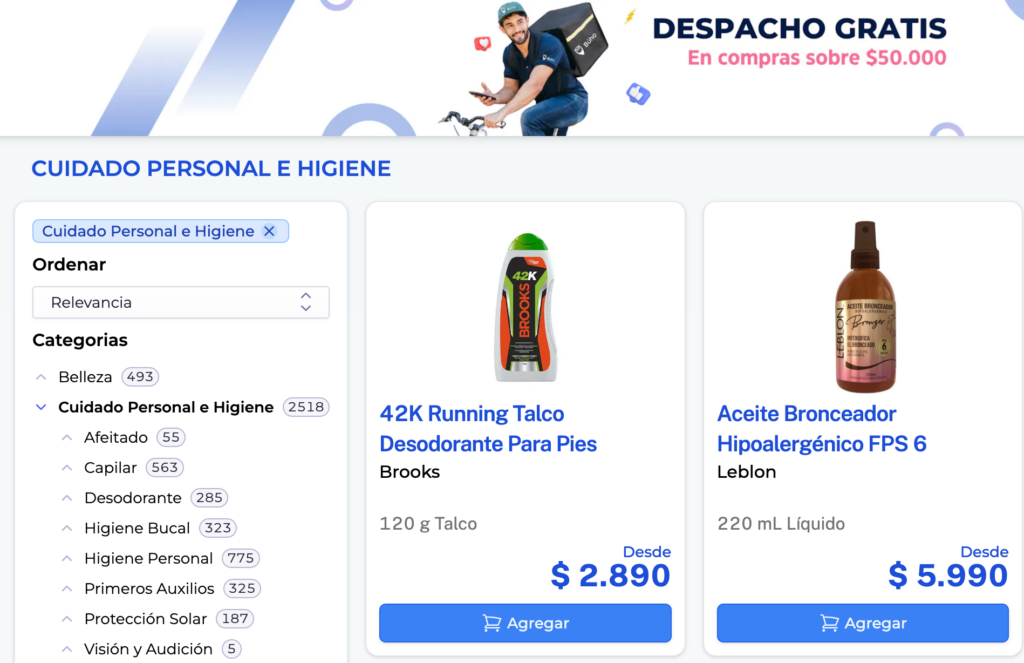Image resolution: width=1024 pixels, height=663 pixels.
Task: Open 42K Running Talco Desodorante product link
Action: (488, 429)
